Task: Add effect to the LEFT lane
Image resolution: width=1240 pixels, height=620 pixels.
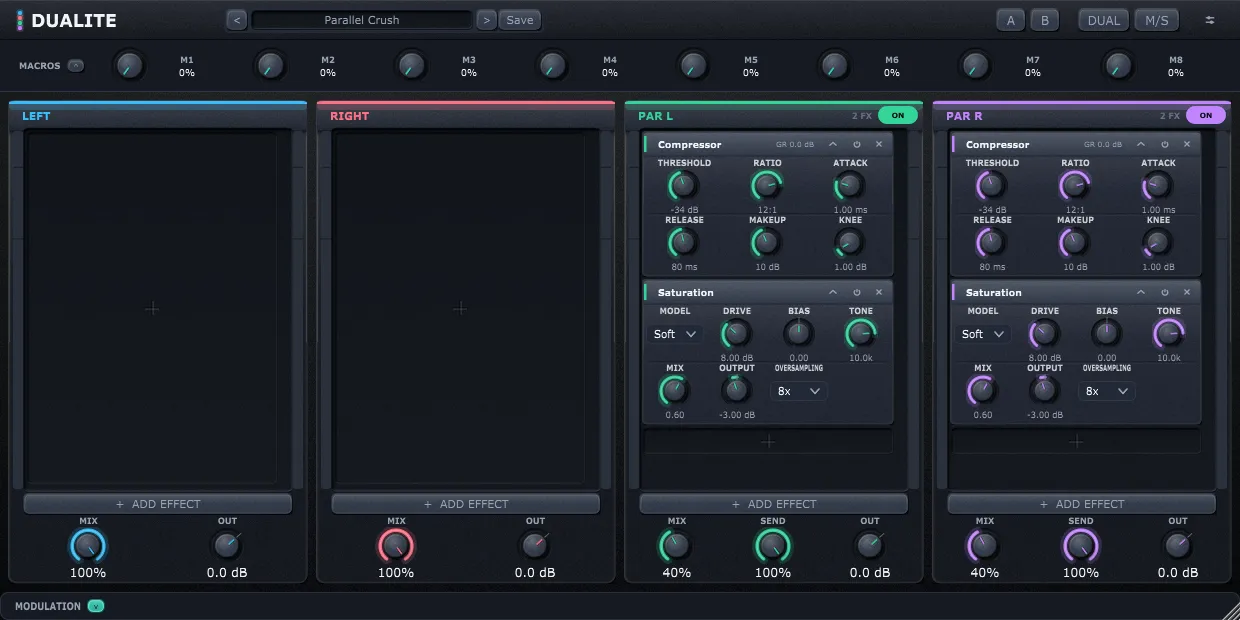Action: click(x=158, y=504)
